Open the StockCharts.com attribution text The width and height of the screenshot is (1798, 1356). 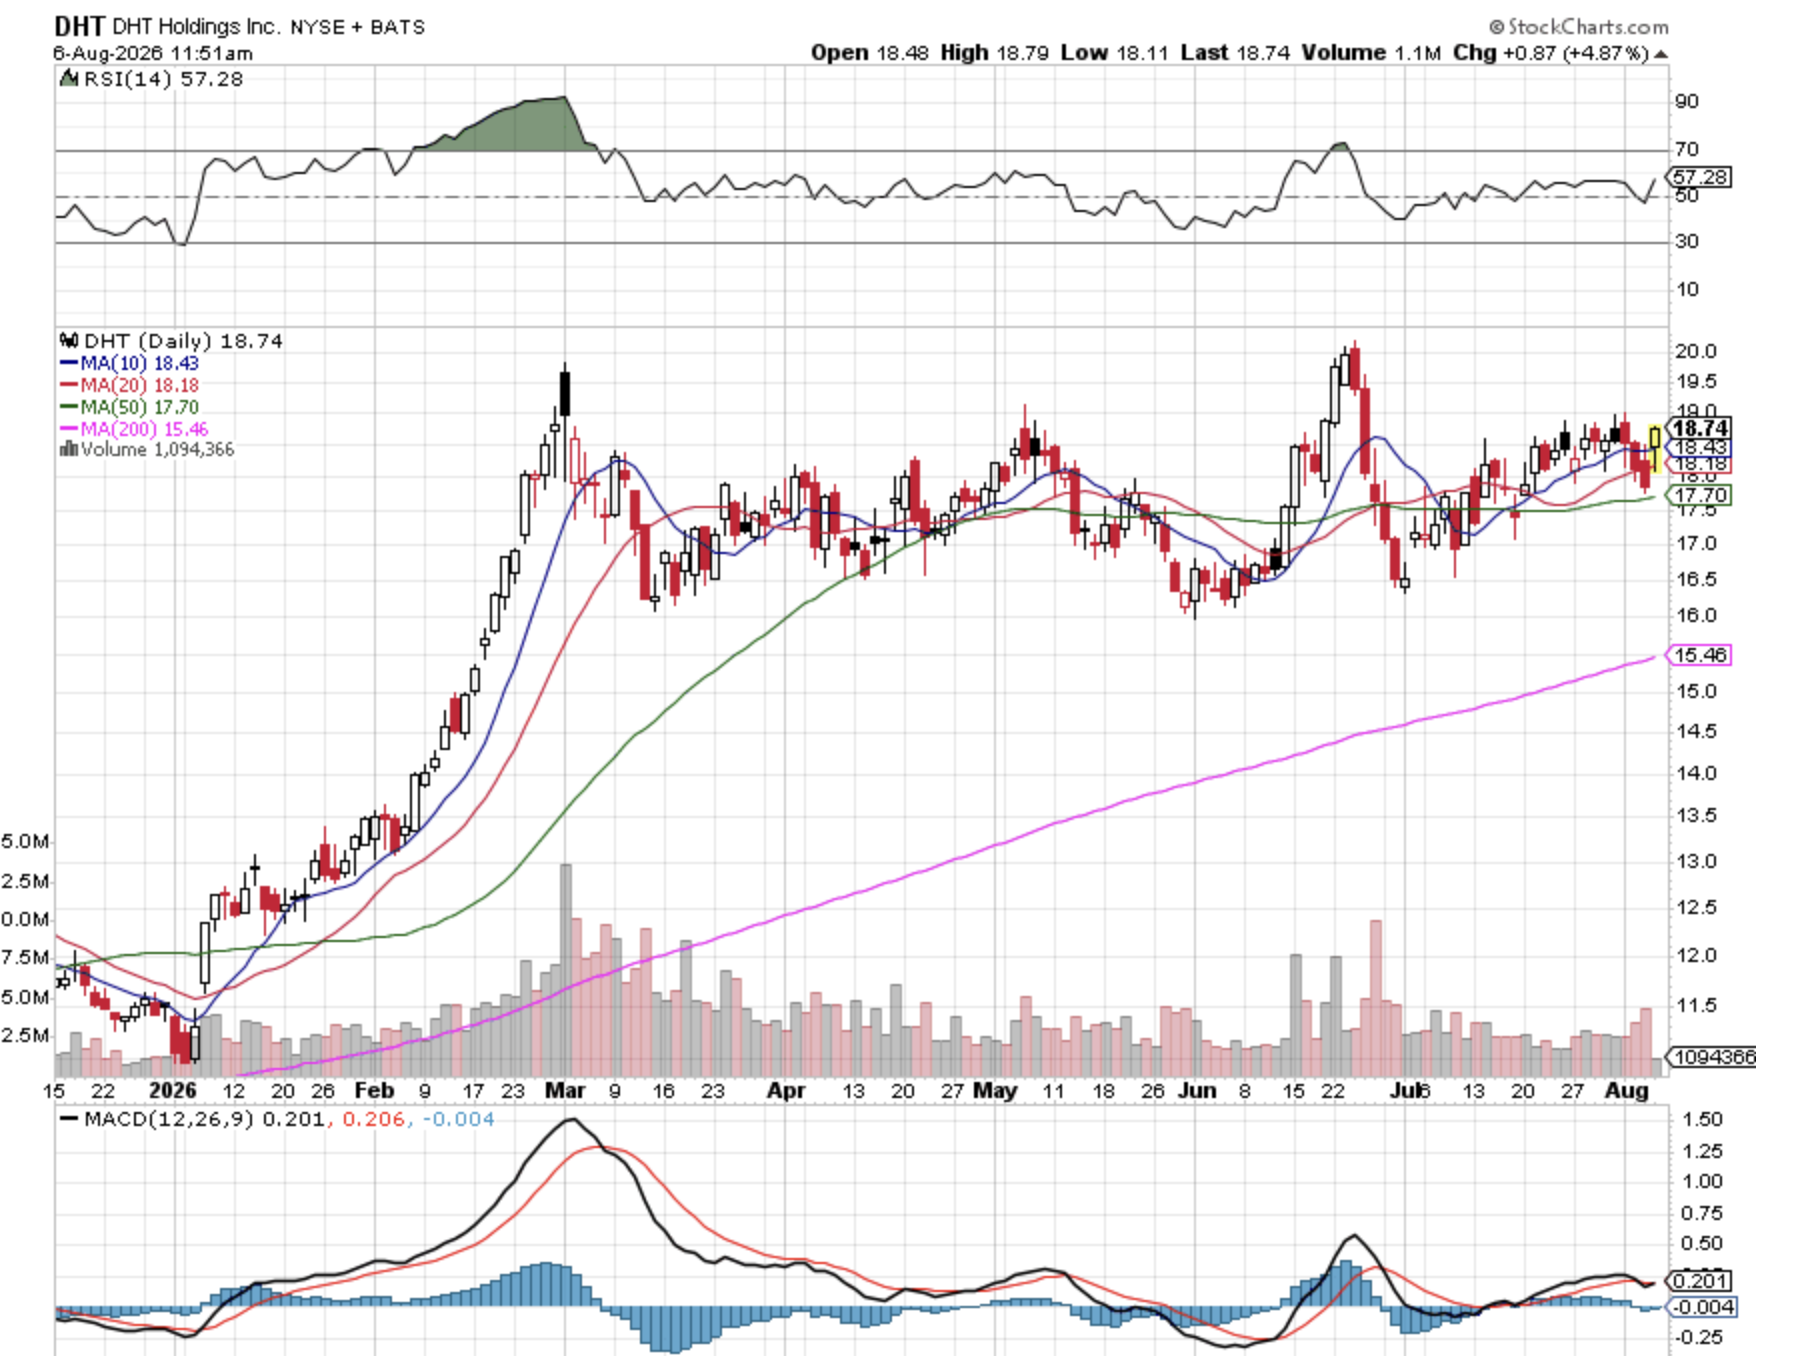point(1578,27)
